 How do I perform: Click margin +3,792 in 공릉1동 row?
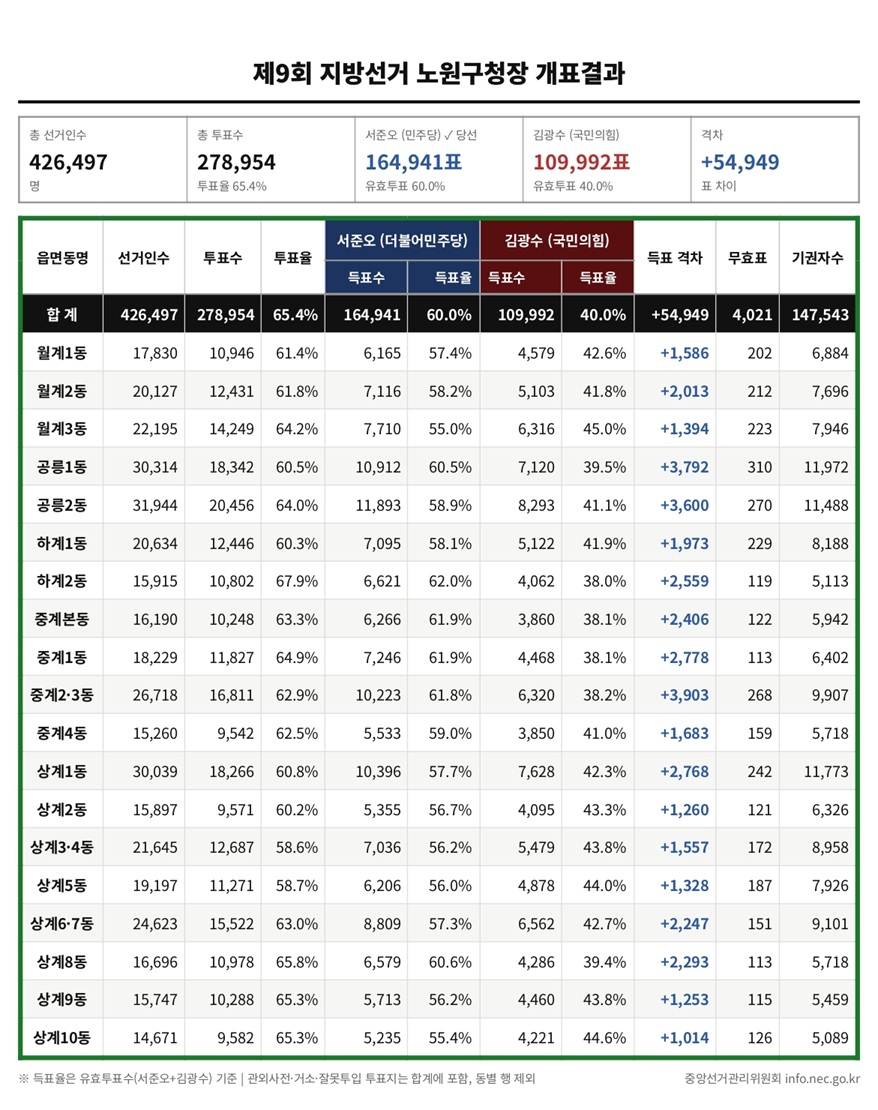[684, 467]
